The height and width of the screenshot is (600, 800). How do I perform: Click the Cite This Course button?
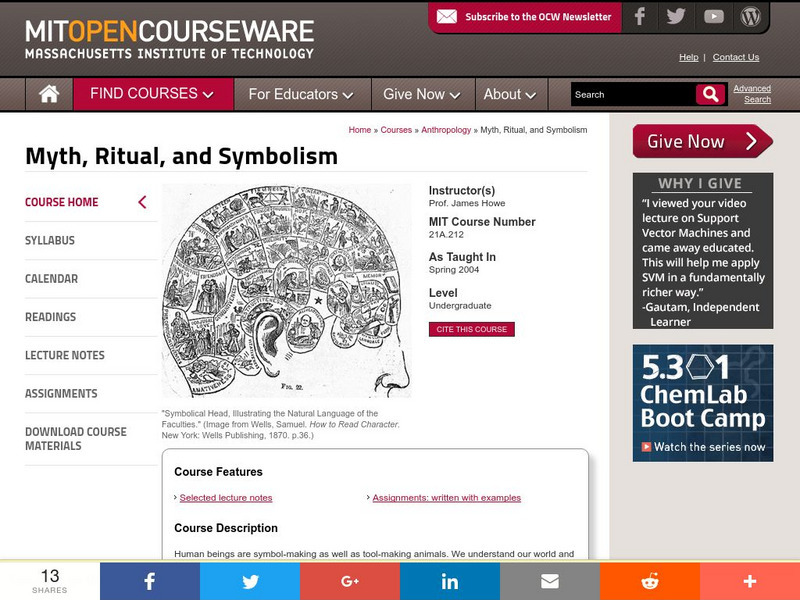click(471, 329)
